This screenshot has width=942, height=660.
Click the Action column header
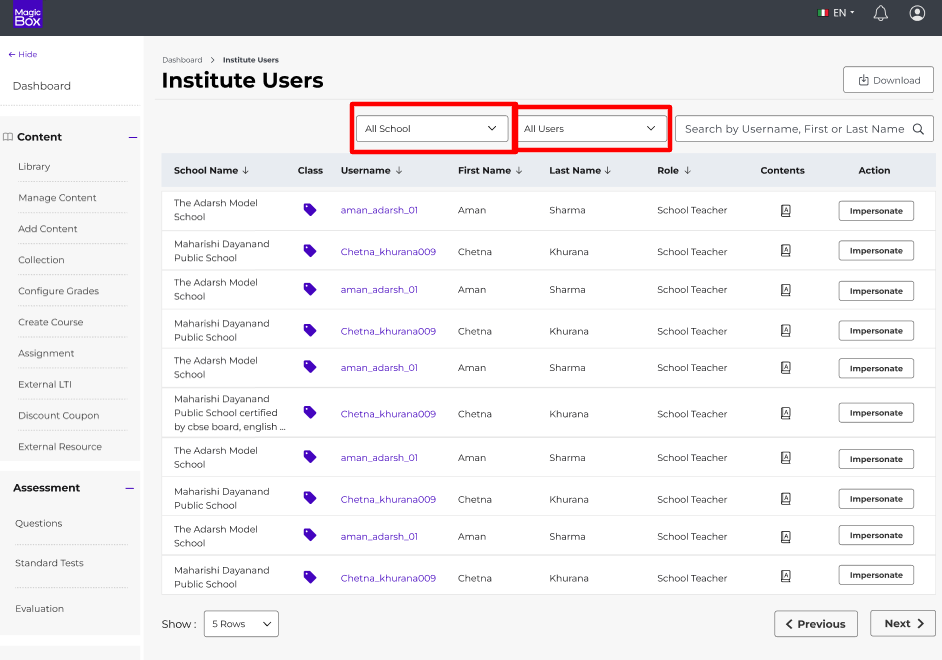(874, 171)
